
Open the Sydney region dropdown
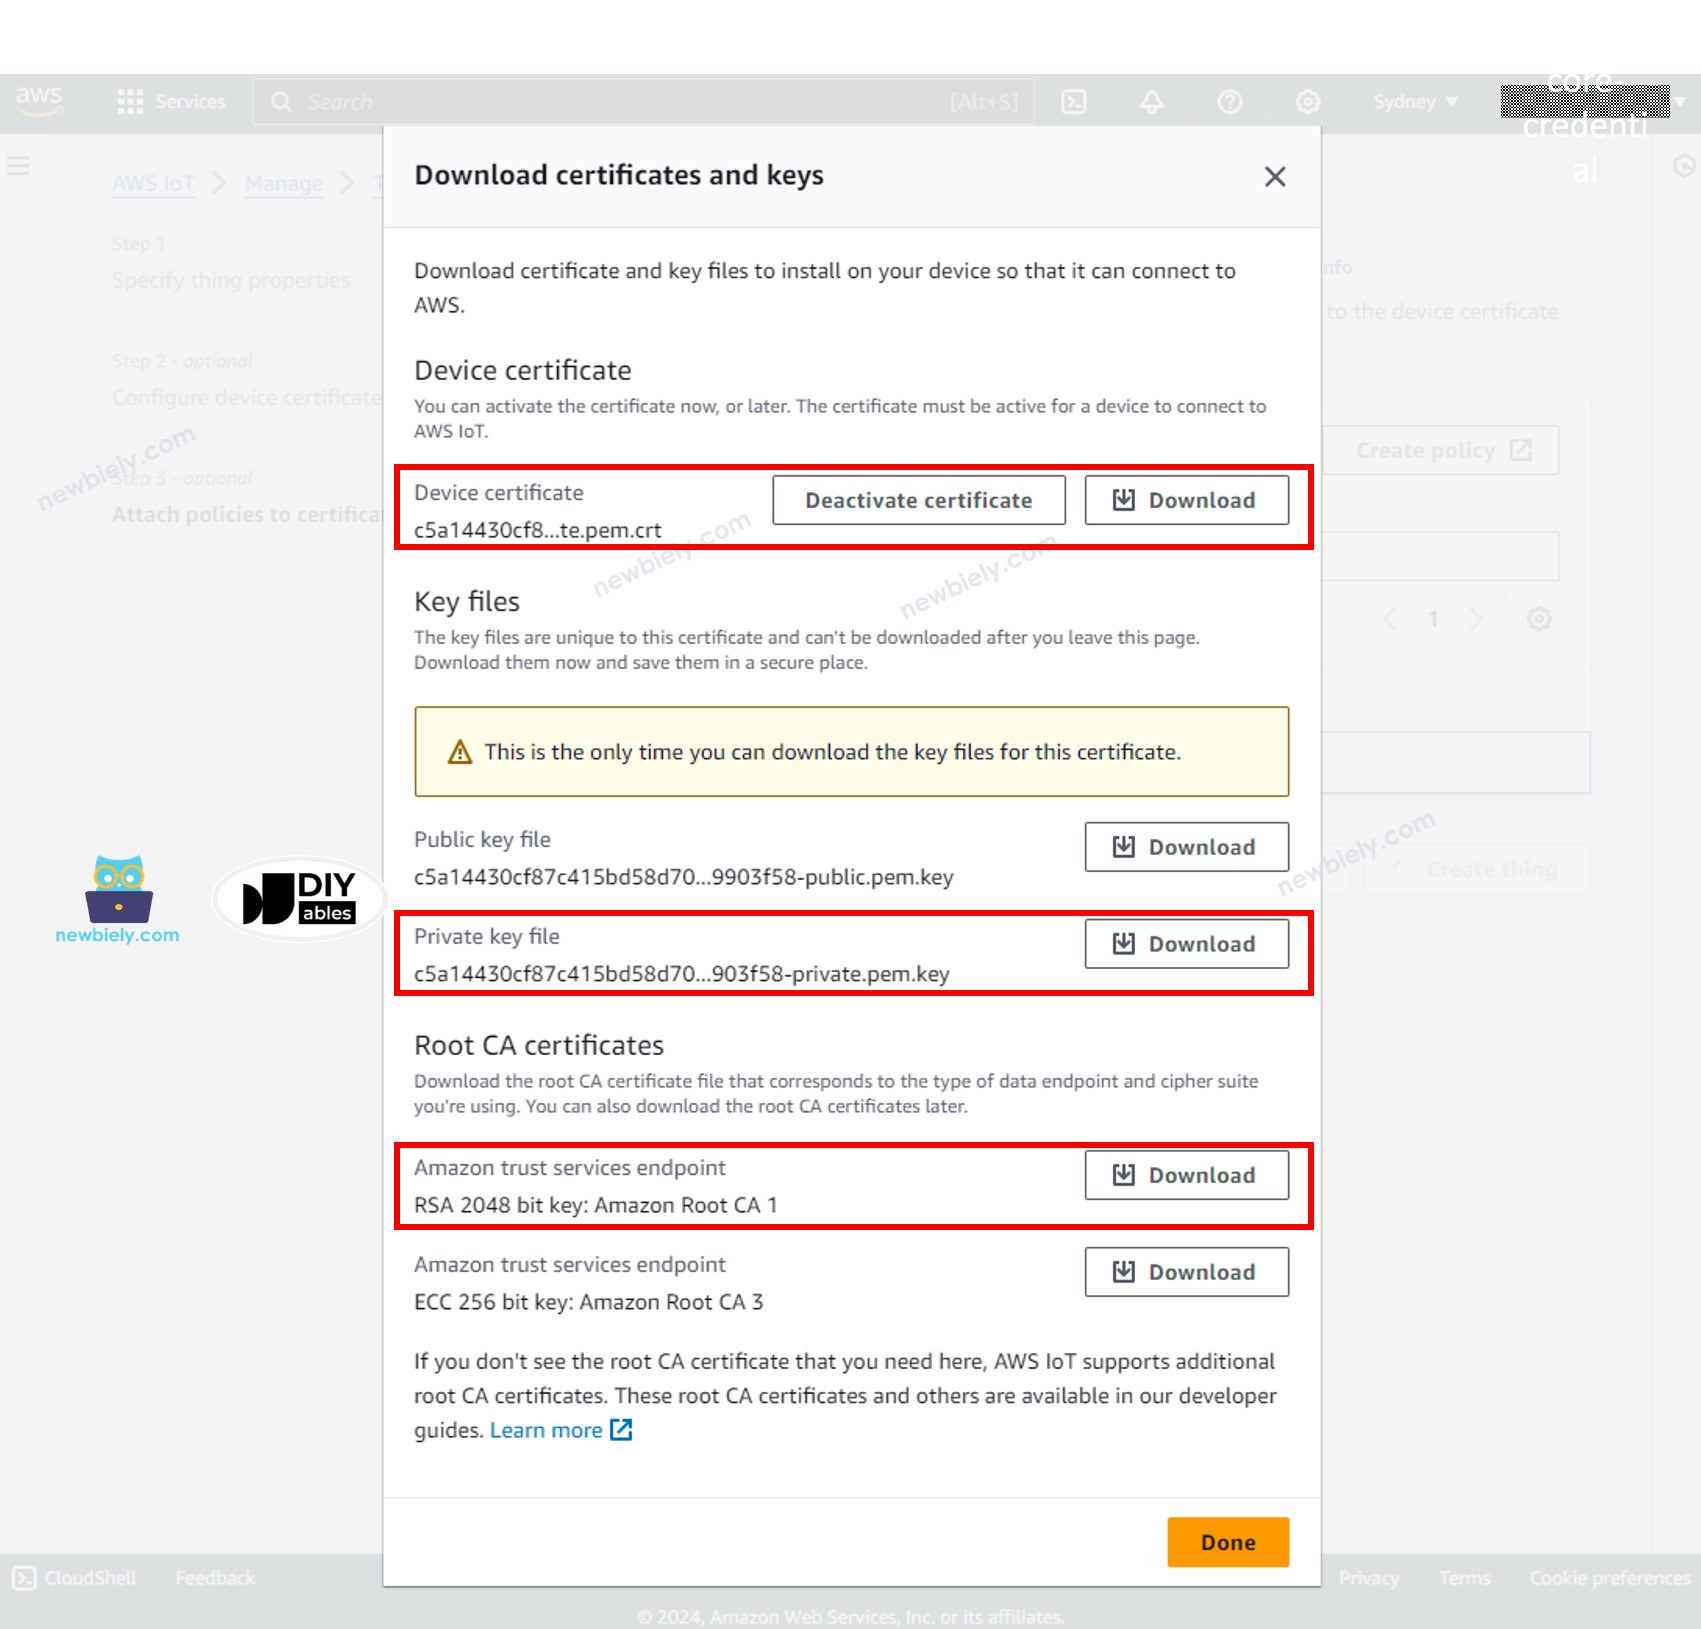(x=1413, y=101)
